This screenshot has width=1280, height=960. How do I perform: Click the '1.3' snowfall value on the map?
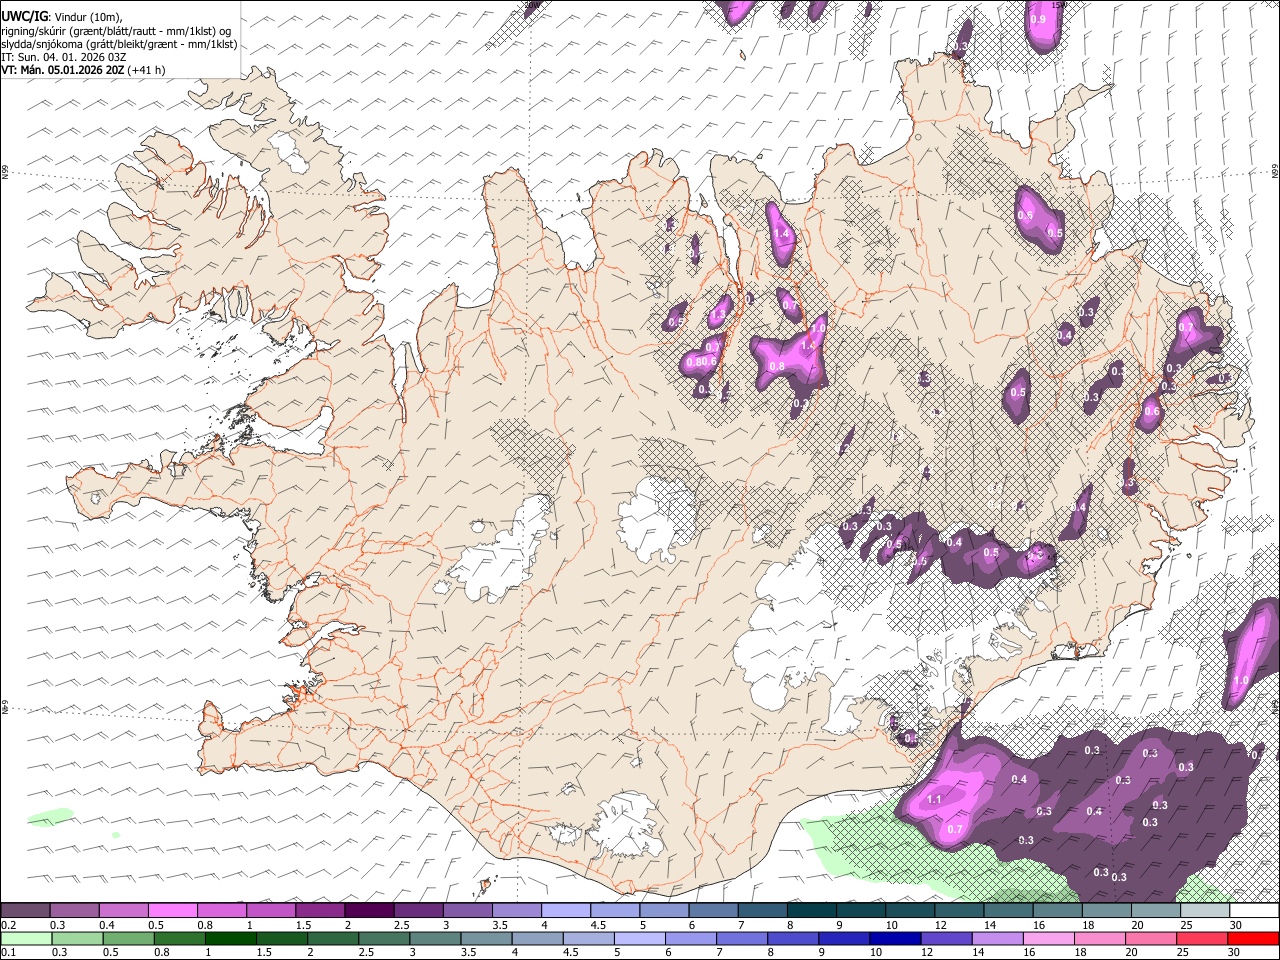point(717,316)
